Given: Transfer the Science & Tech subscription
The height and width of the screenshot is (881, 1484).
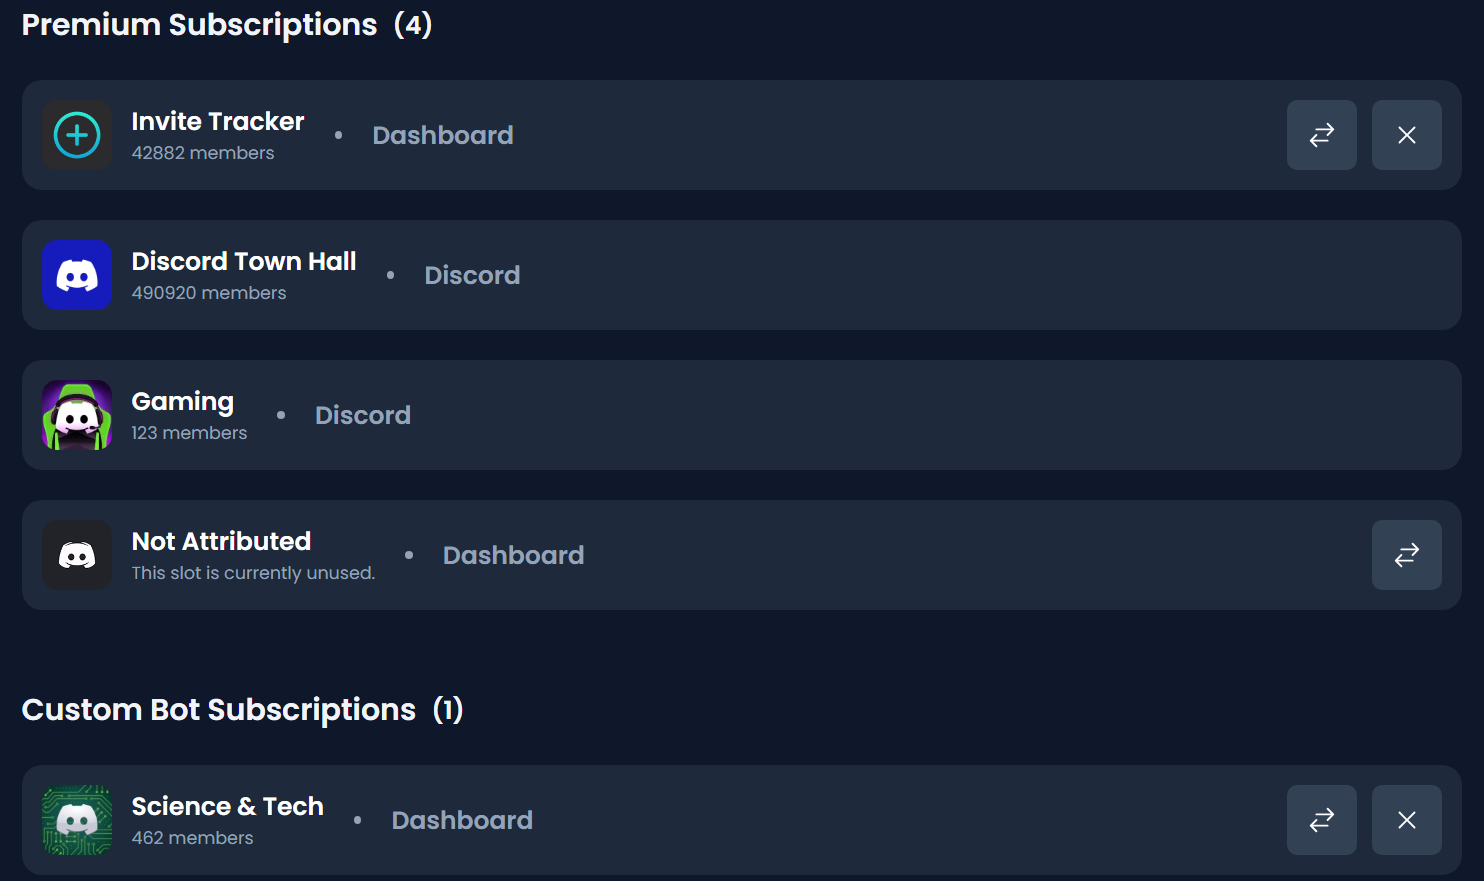Looking at the screenshot, I should coord(1321,820).
